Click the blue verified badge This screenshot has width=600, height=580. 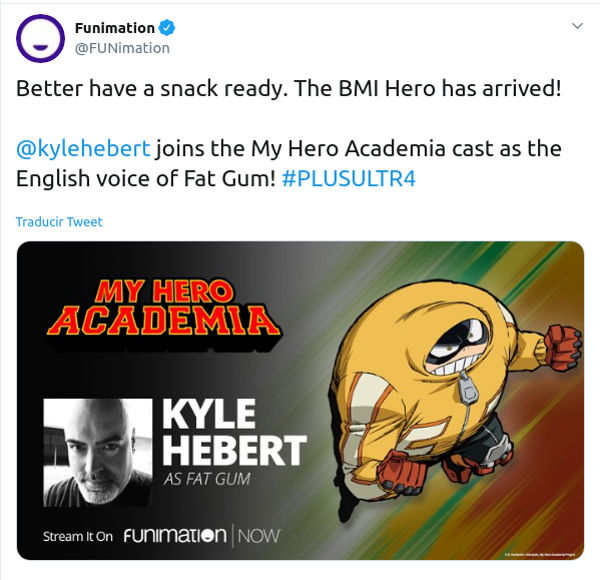coord(167,28)
